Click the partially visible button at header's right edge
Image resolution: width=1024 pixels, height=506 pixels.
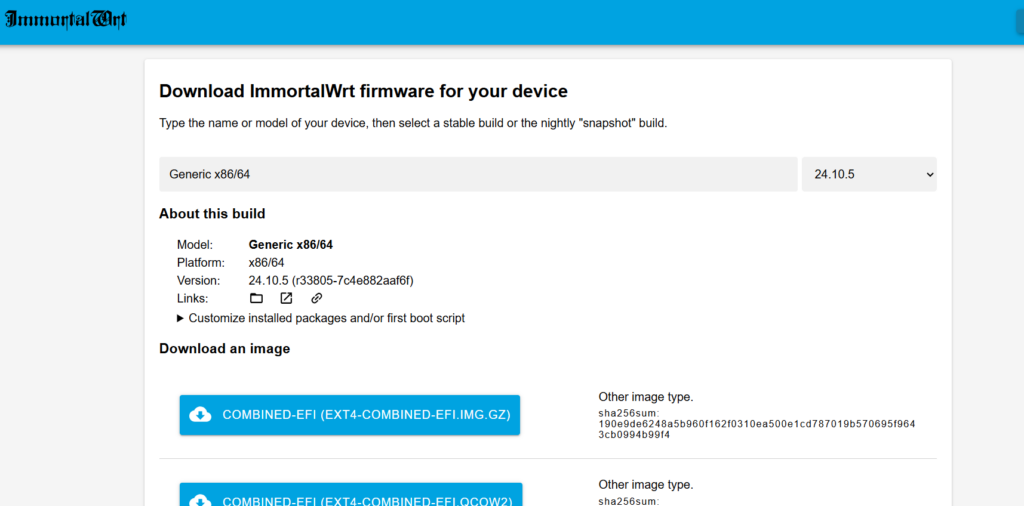point(1016,22)
